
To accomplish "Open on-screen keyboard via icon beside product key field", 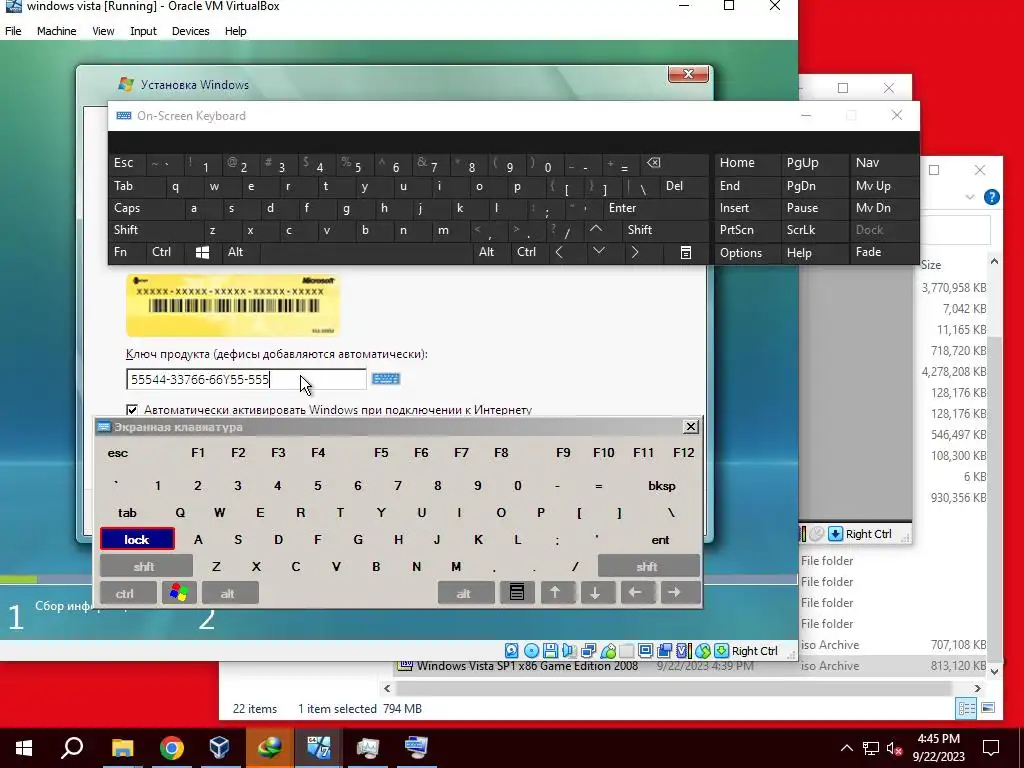I will click(x=385, y=379).
